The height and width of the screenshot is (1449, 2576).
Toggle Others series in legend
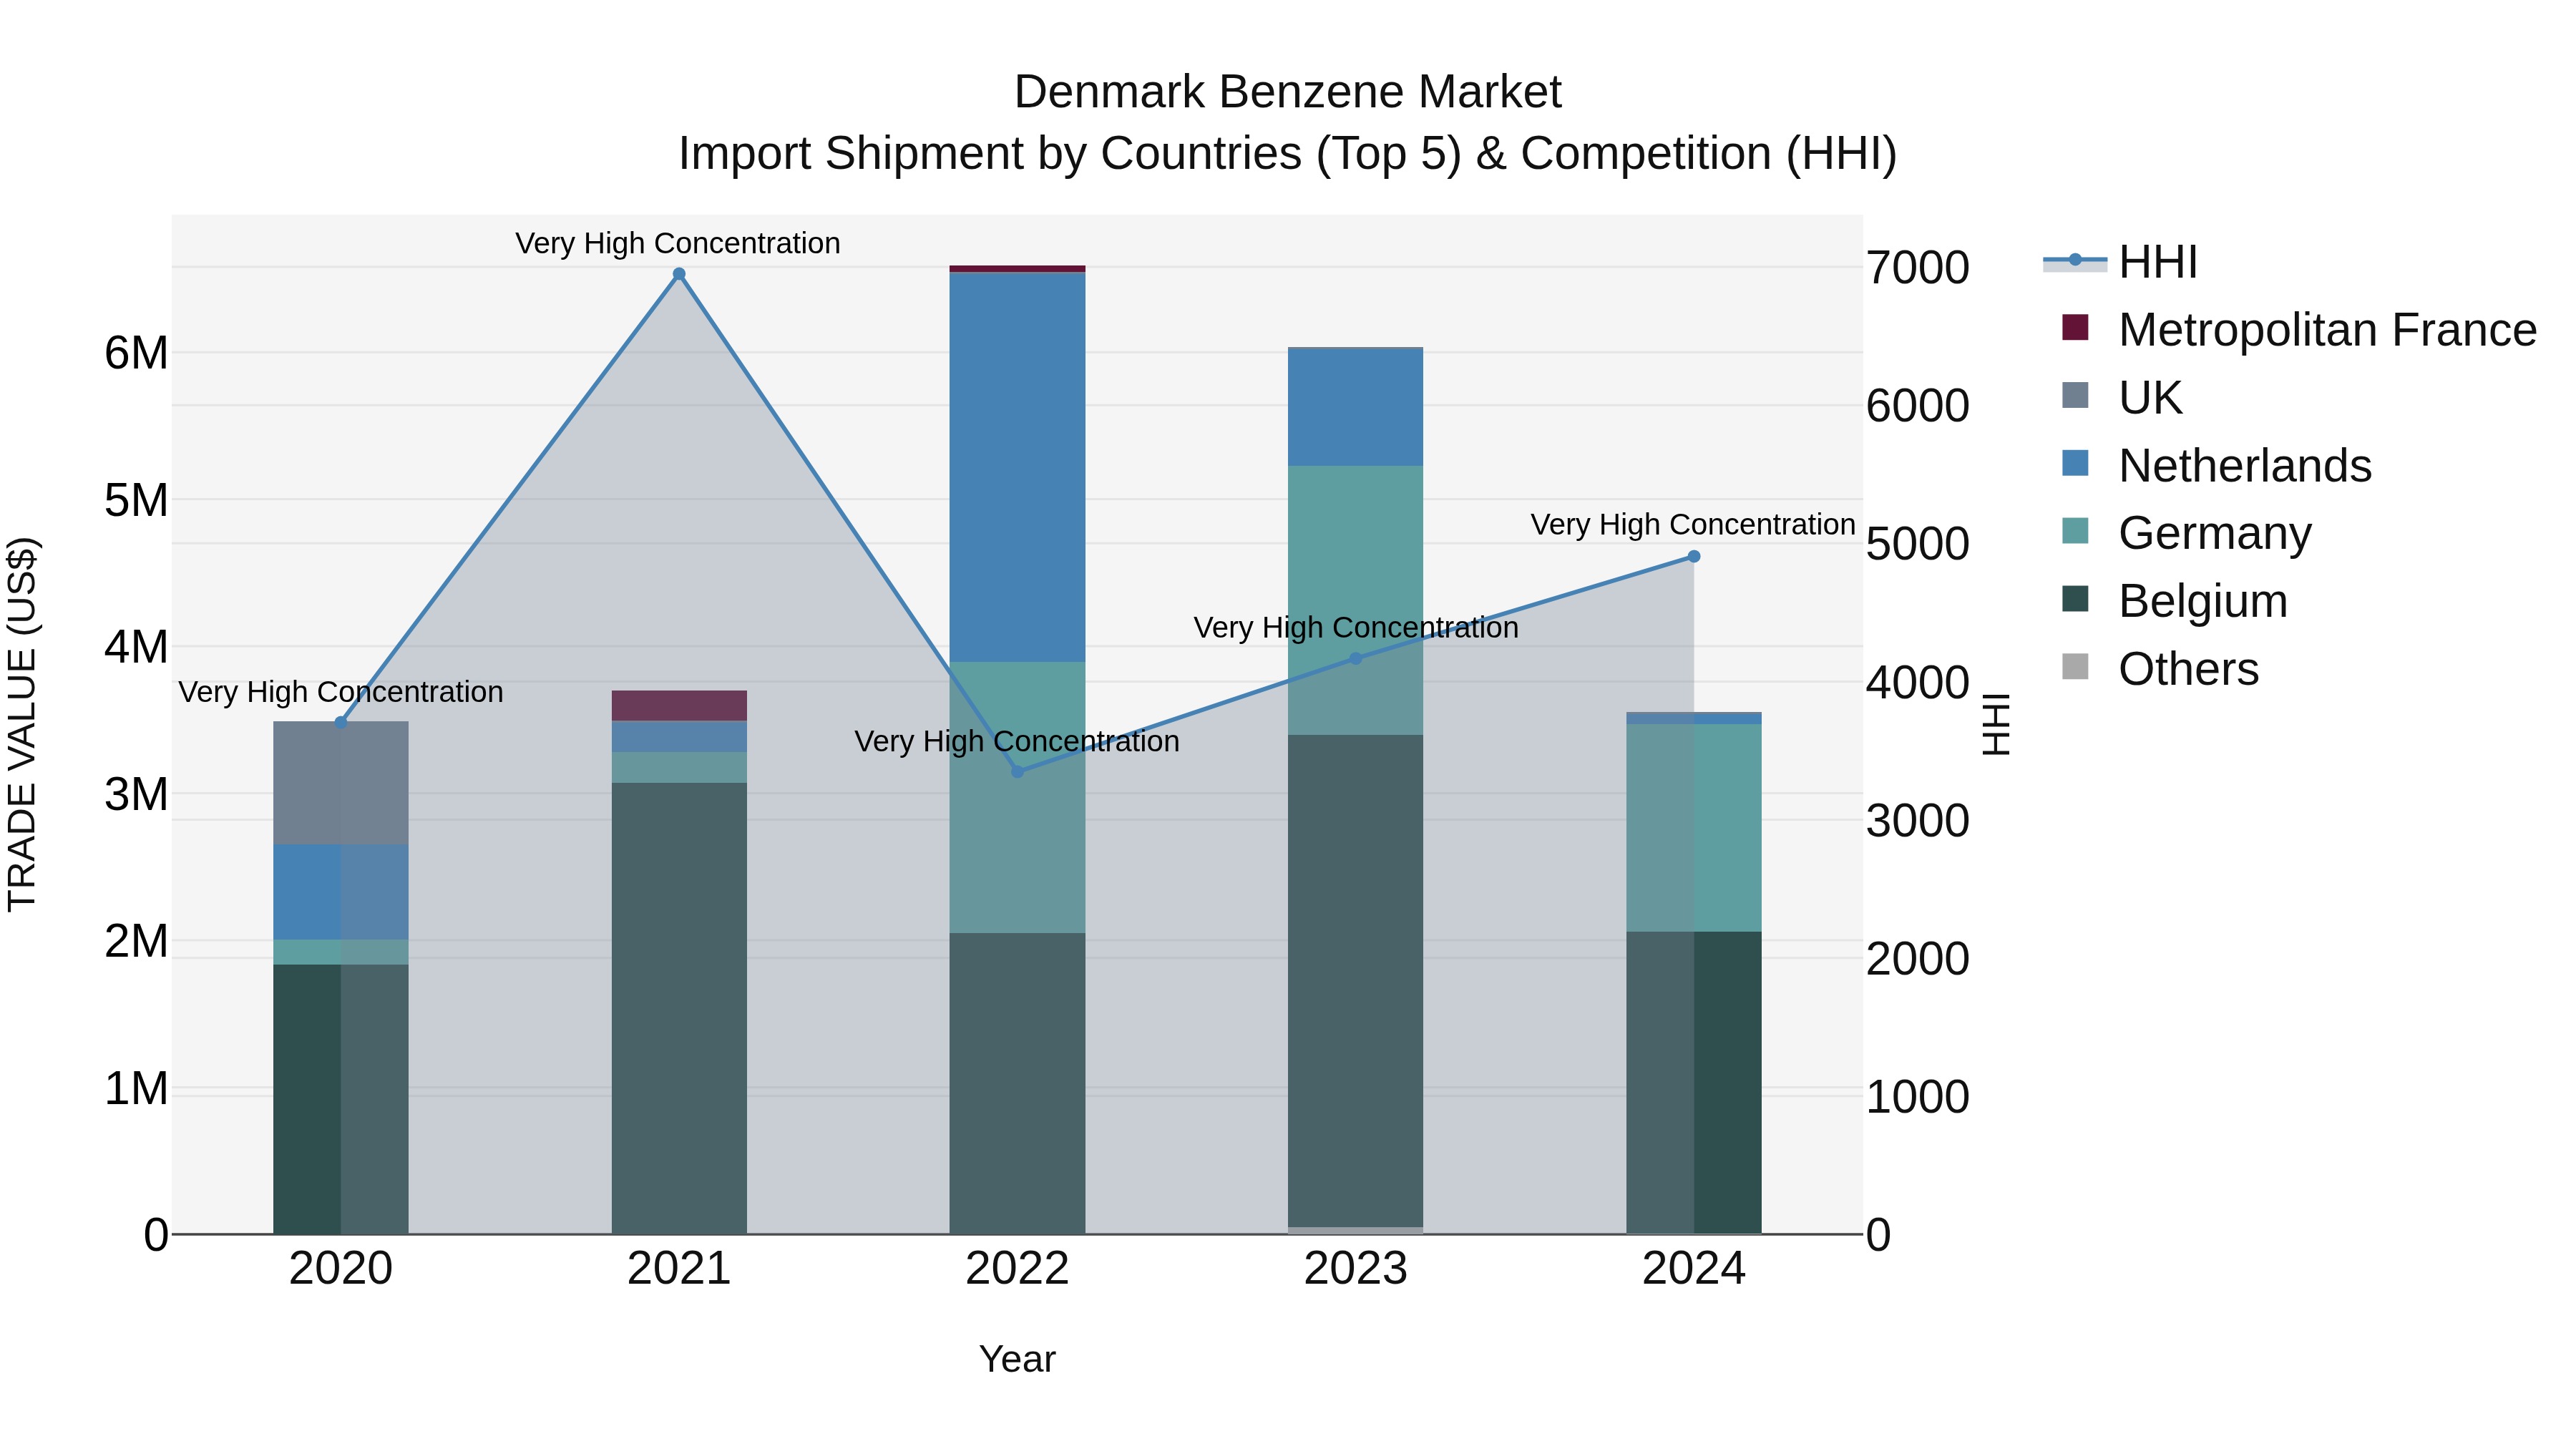[x=2160, y=668]
